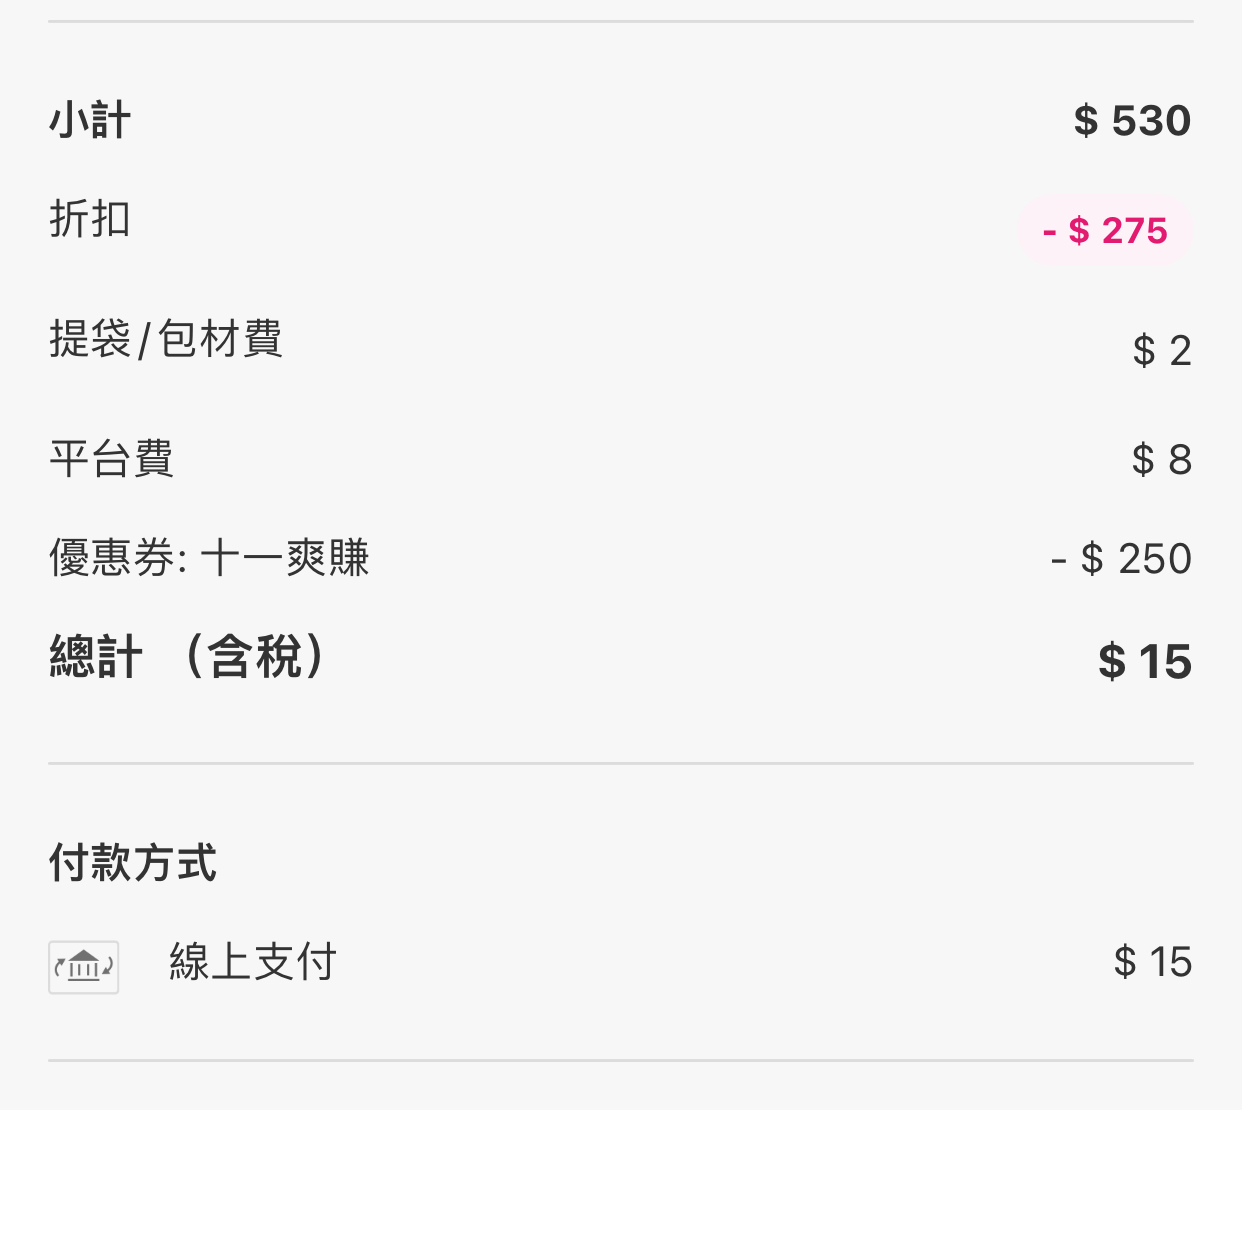Click the 小計 subtotal label

tap(90, 121)
